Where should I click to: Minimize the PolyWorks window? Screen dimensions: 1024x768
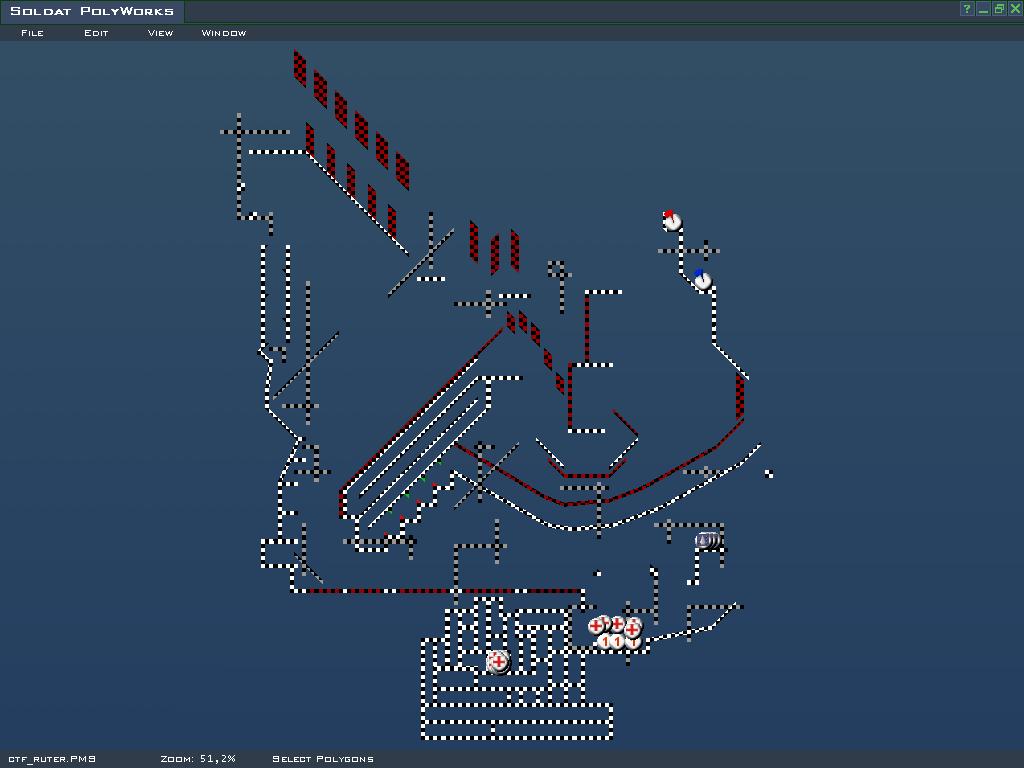(983, 9)
